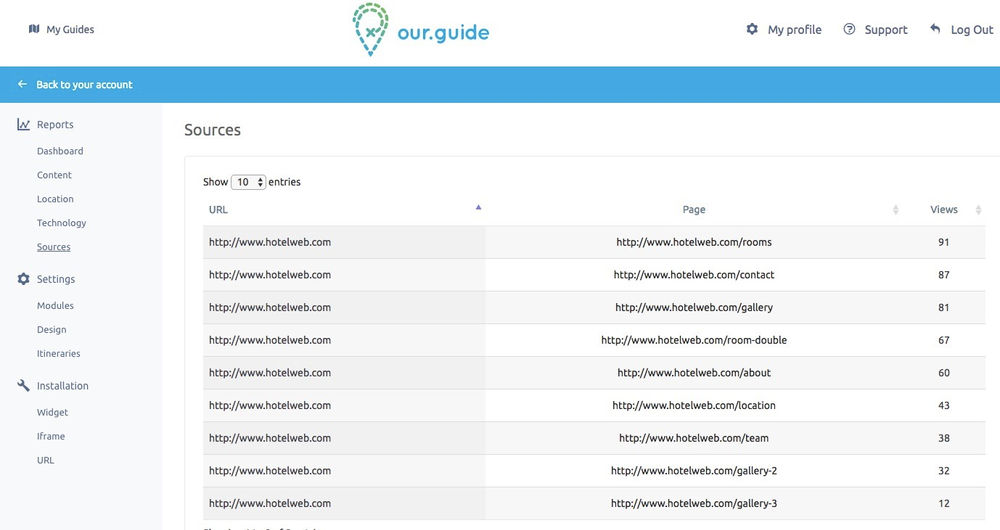1000x530 pixels.
Task: Click the our.guide pin logo
Action: pos(371,29)
